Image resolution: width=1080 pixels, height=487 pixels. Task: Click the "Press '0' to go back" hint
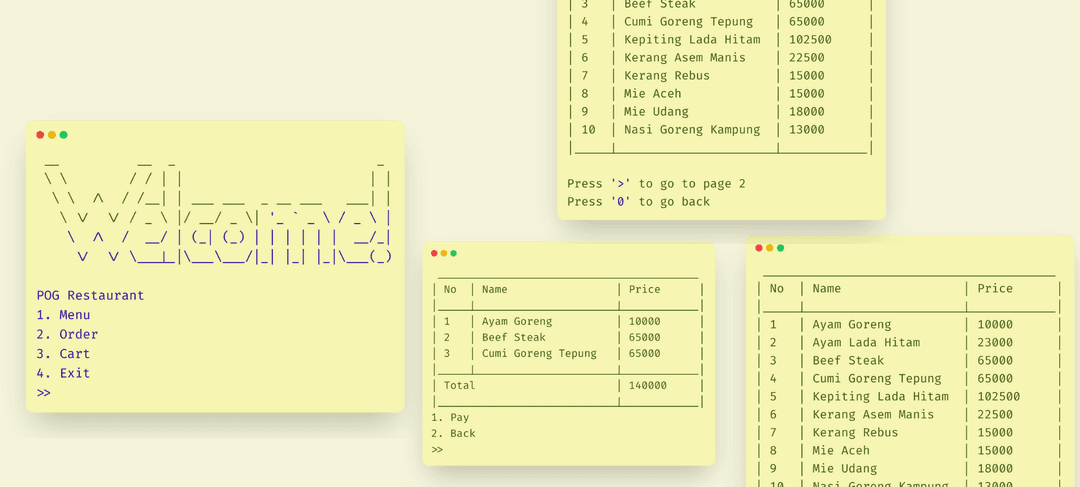[638, 202]
